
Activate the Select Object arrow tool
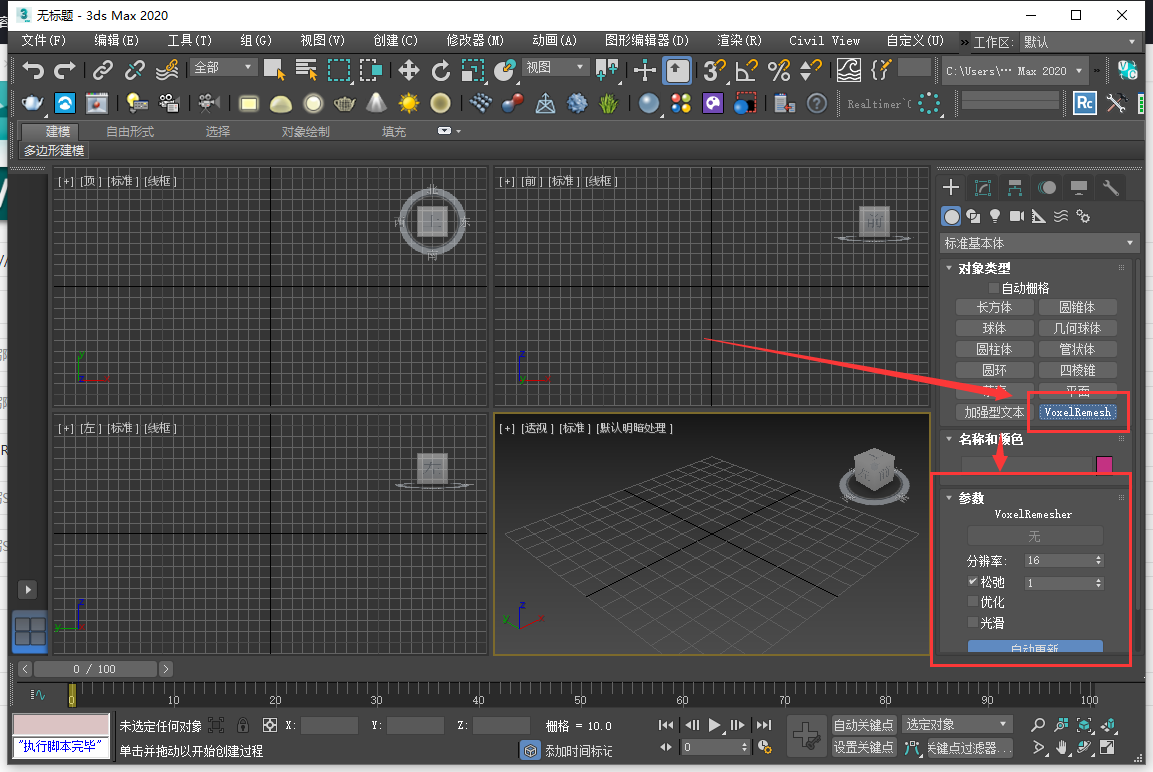click(274, 71)
